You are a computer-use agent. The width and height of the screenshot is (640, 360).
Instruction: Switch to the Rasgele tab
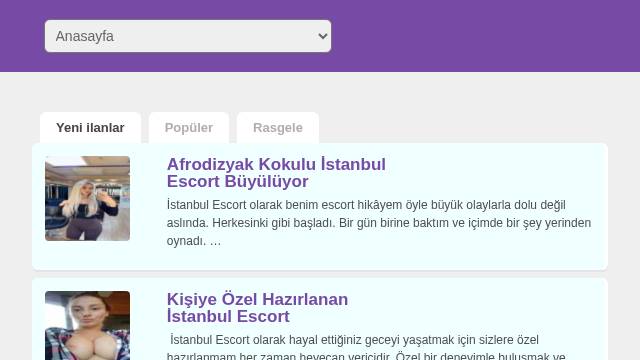point(278,128)
